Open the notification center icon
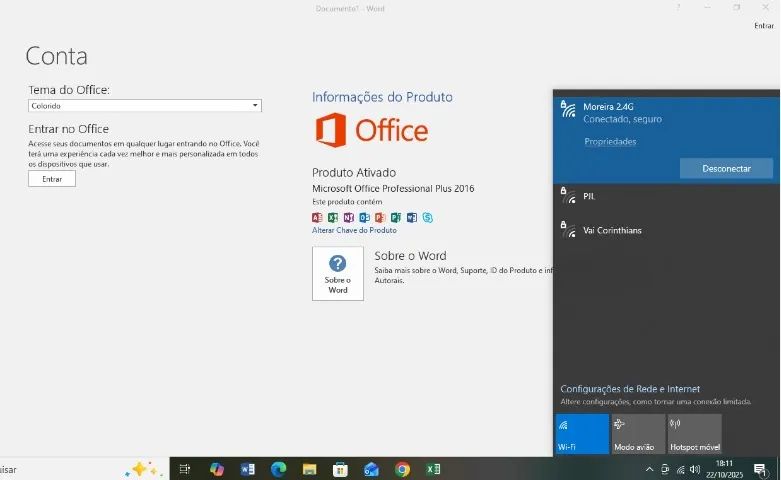Viewport: 781px width, 480px height. point(760,470)
